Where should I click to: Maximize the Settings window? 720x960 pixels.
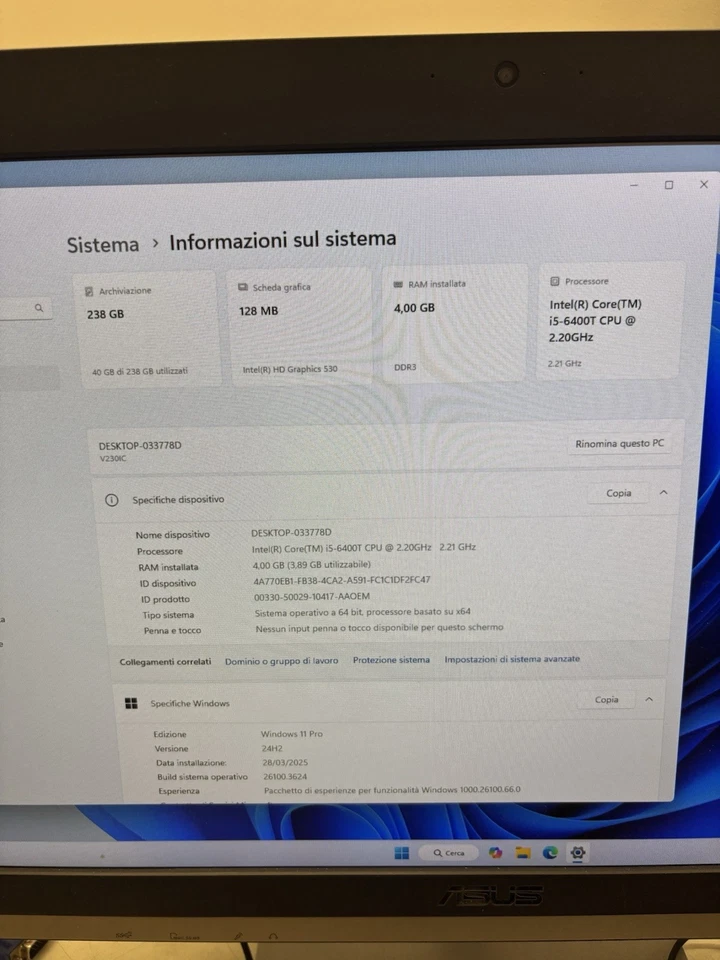[669, 184]
